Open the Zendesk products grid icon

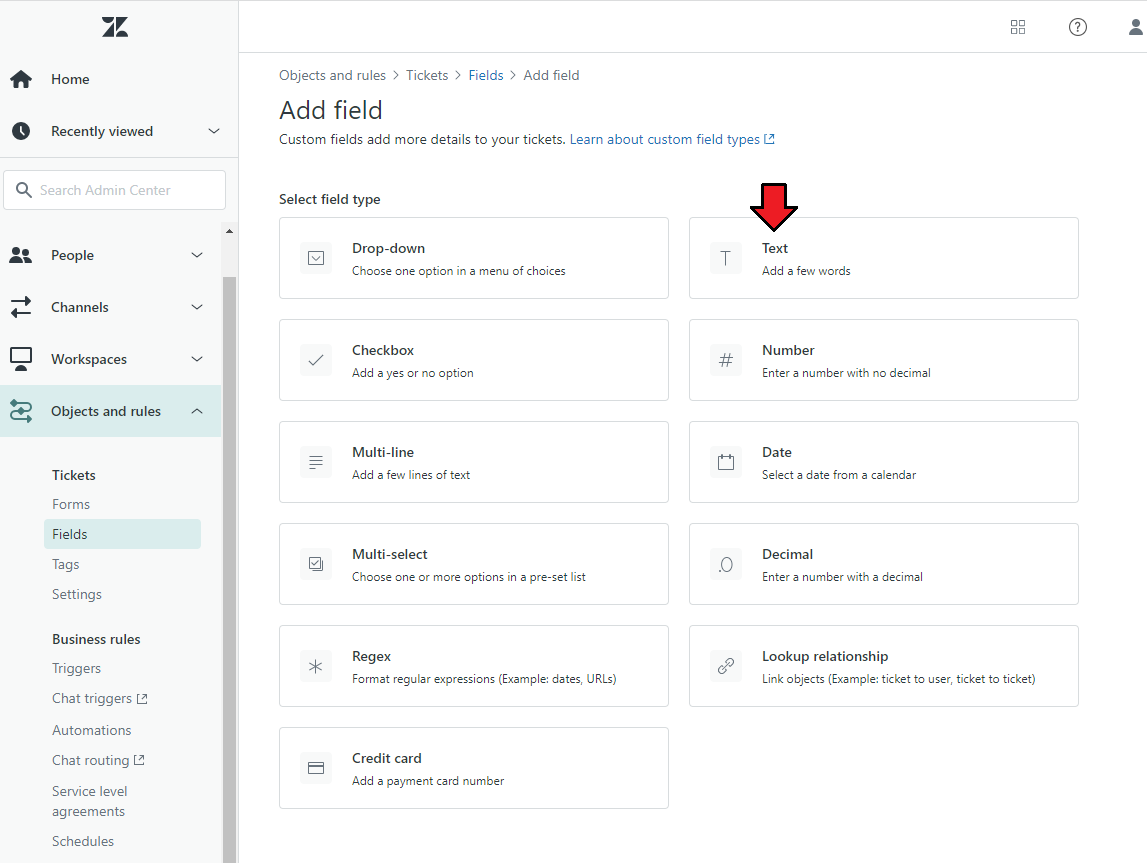(1018, 27)
